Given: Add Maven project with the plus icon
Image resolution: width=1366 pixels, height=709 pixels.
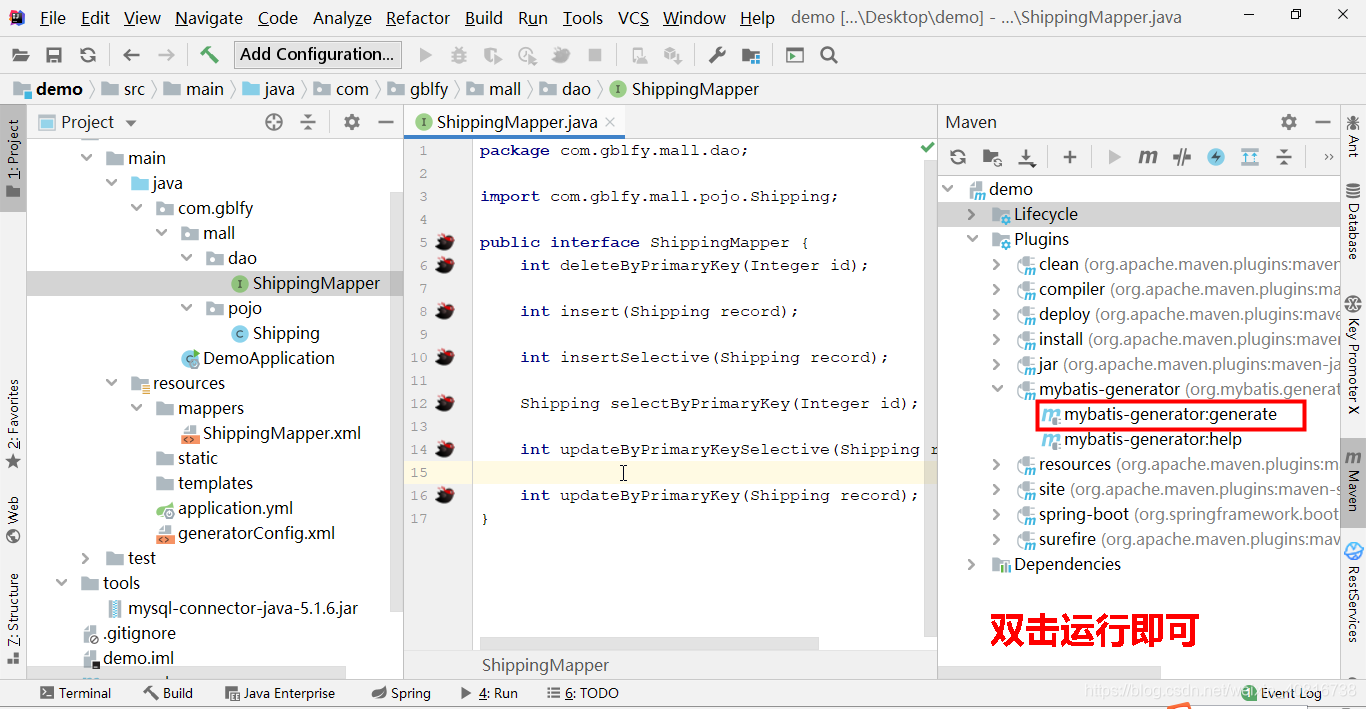Looking at the screenshot, I should tap(1070, 157).
